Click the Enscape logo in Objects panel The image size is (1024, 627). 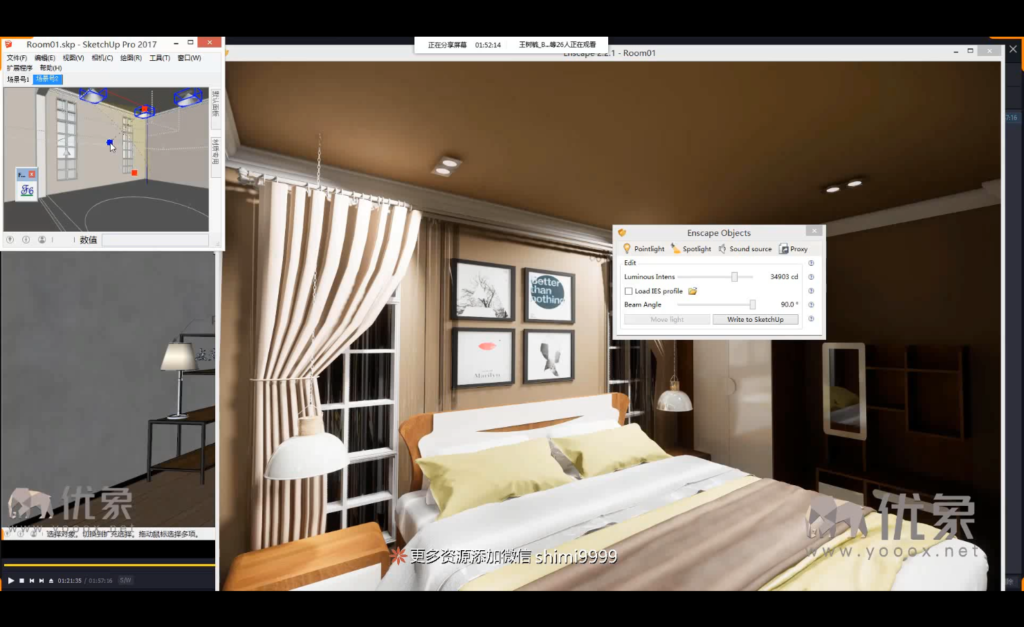(622, 233)
